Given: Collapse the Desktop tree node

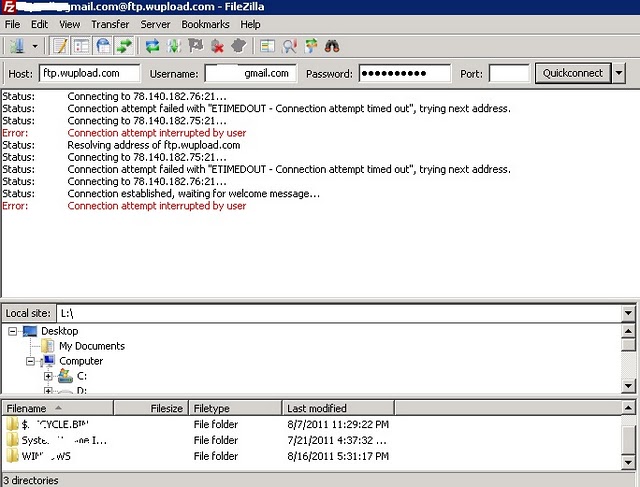Looking at the screenshot, I should pos(14,331).
